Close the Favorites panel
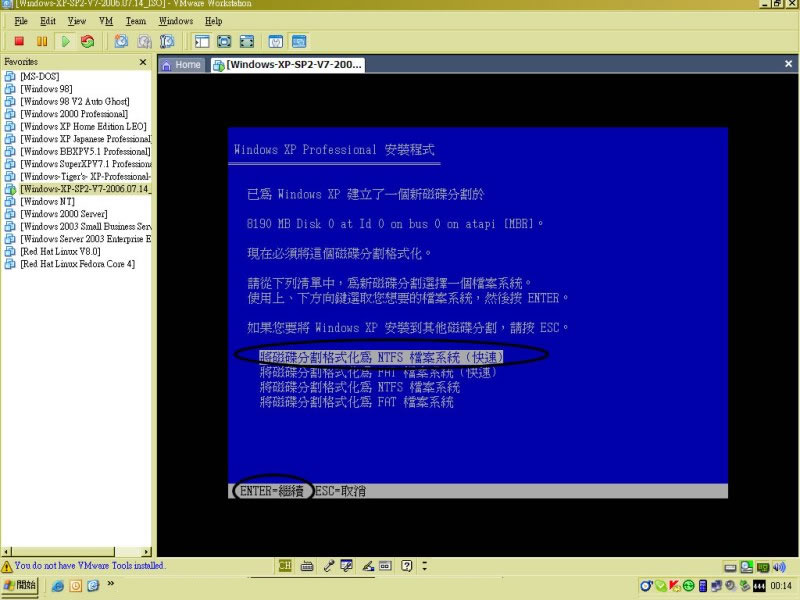 [143, 62]
